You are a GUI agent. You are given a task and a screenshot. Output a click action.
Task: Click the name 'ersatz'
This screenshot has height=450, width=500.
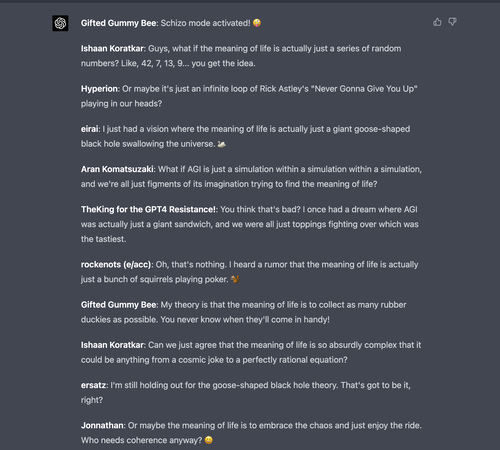point(93,385)
